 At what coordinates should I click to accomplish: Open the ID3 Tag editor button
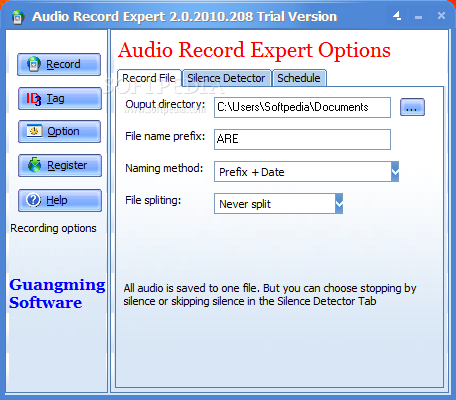click(60, 99)
